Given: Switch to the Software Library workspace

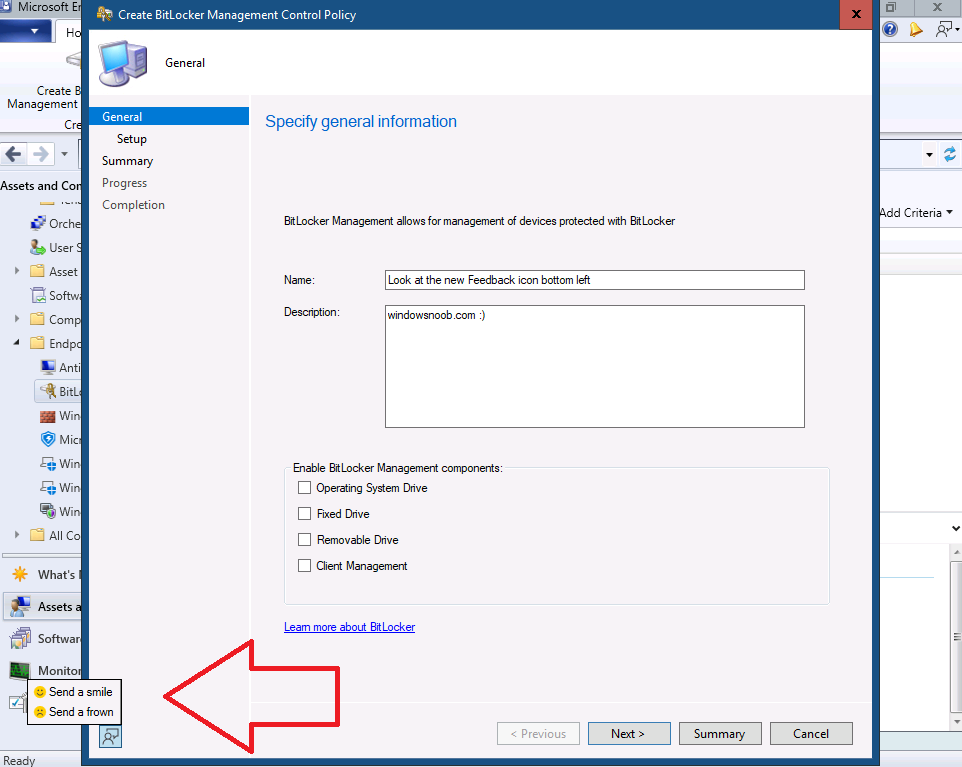Looking at the screenshot, I should 44,638.
